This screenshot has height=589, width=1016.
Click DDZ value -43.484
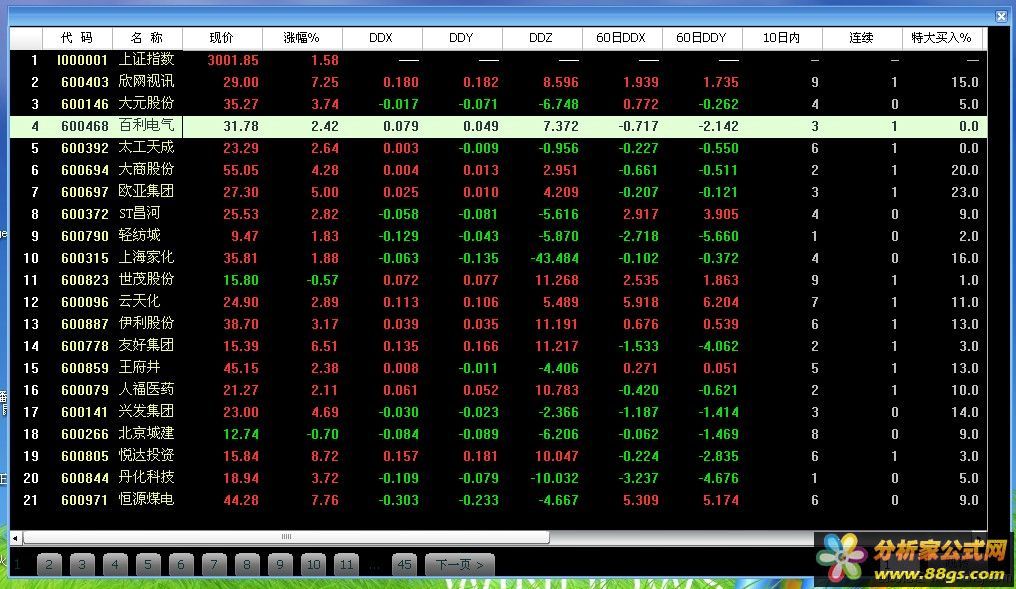555,259
